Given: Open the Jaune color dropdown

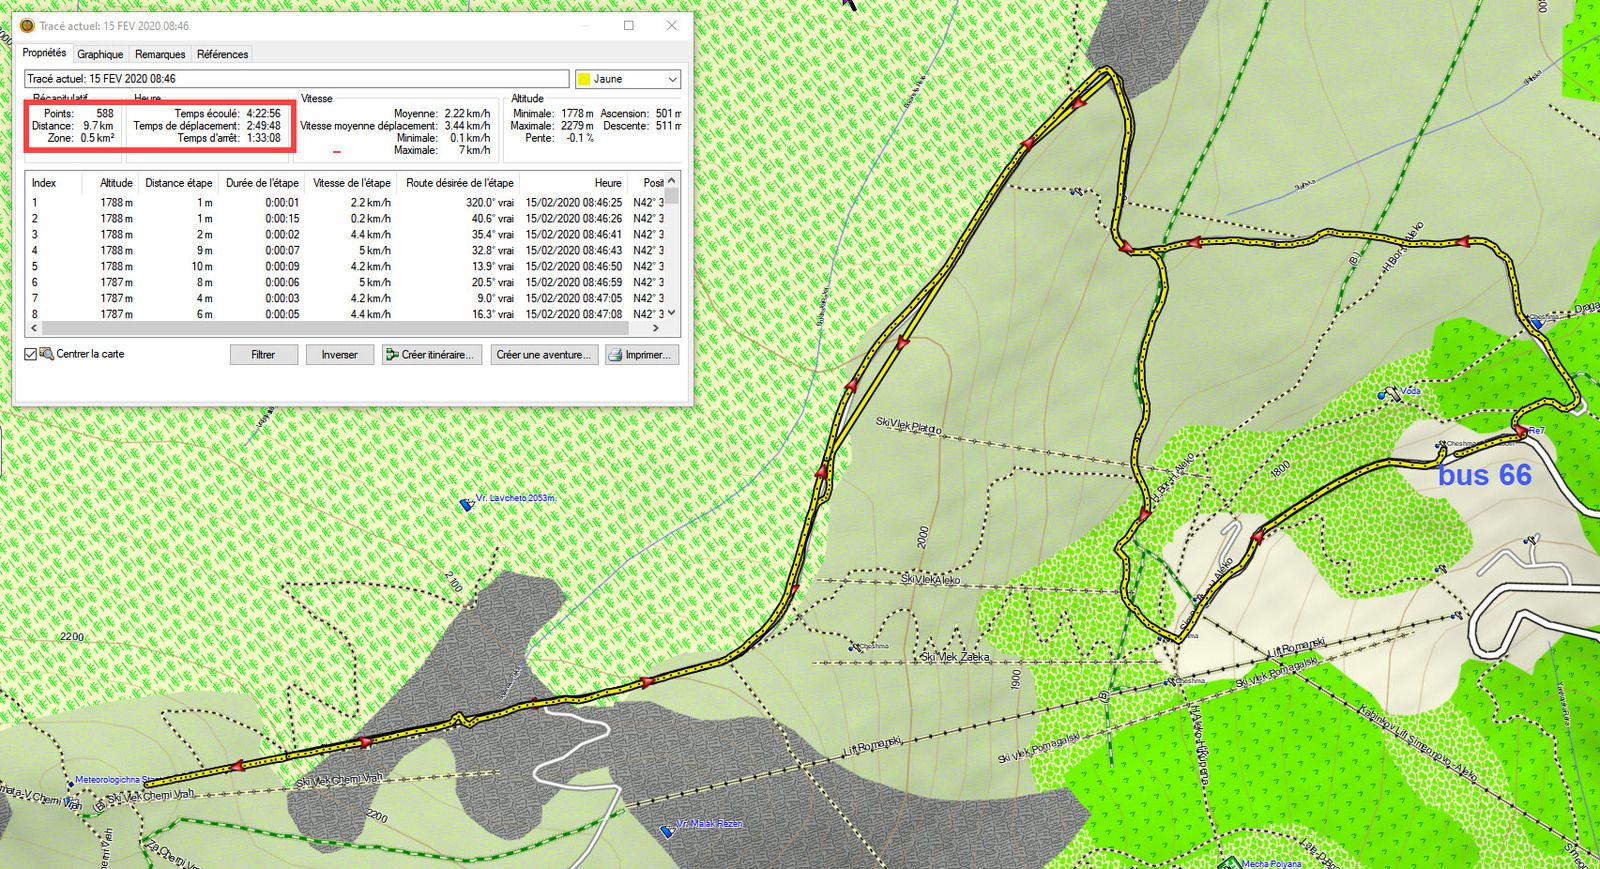Looking at the screenshot, I should tap(628, 79).
